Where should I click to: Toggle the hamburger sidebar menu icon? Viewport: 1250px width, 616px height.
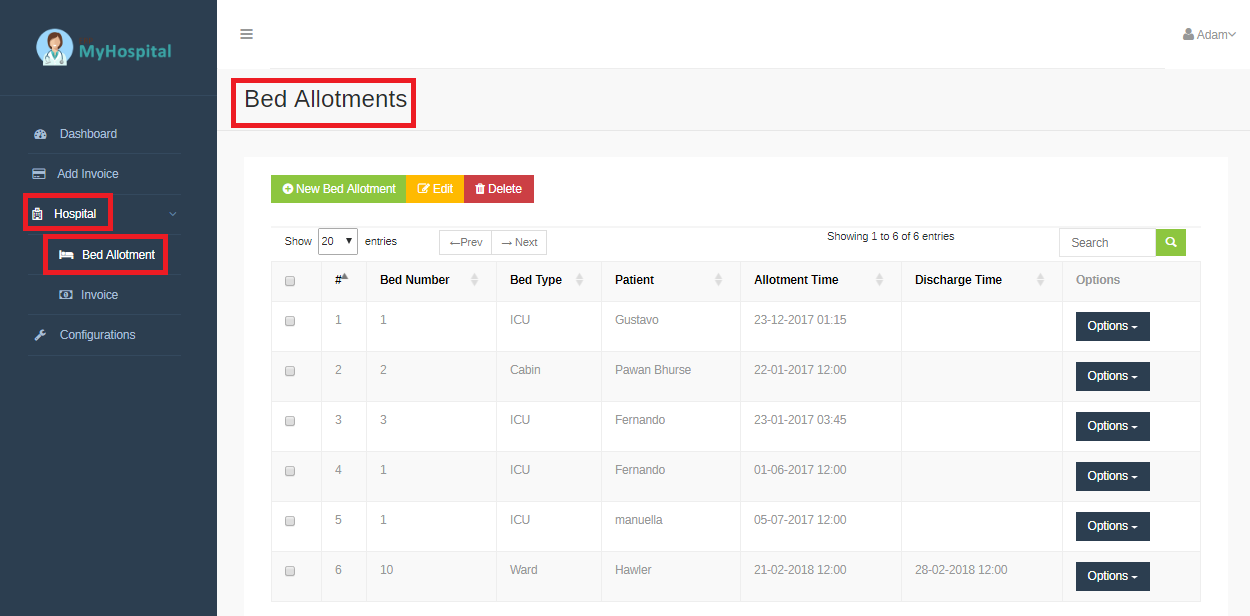click(246, 34)
